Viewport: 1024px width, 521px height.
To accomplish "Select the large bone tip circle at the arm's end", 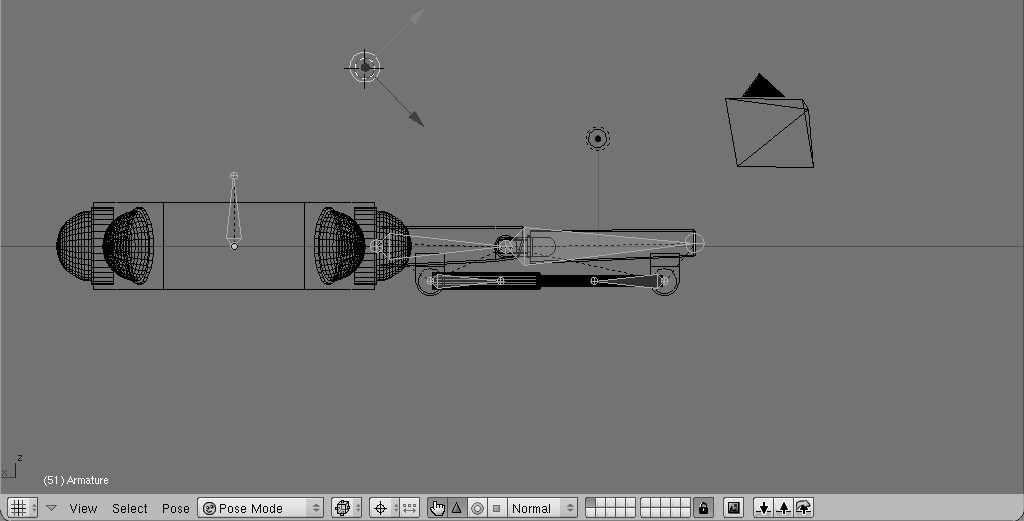I will point(695,243).
